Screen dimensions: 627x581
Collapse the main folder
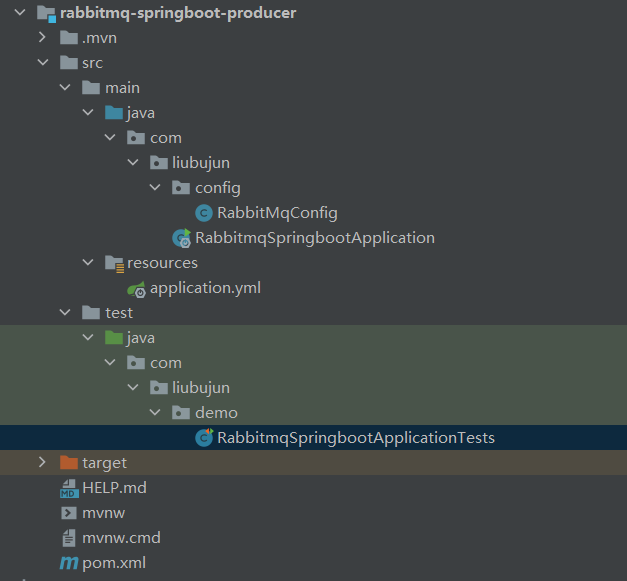click(x=65, y=88)
